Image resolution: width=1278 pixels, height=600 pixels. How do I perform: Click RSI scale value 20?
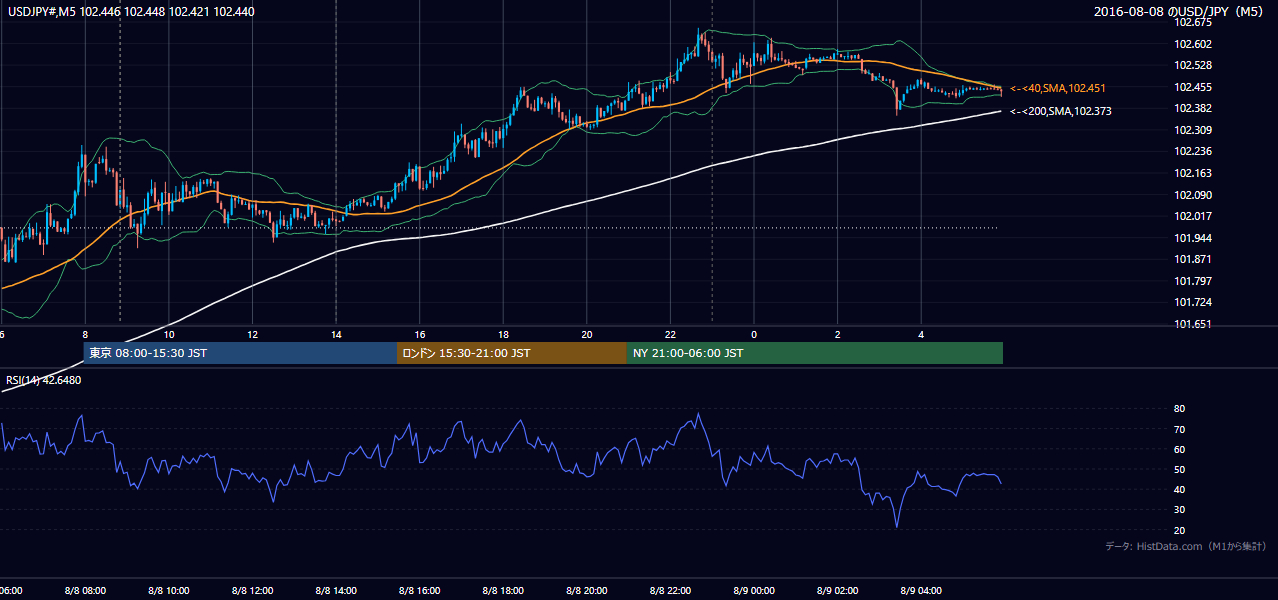click(x=1179, y=530)
